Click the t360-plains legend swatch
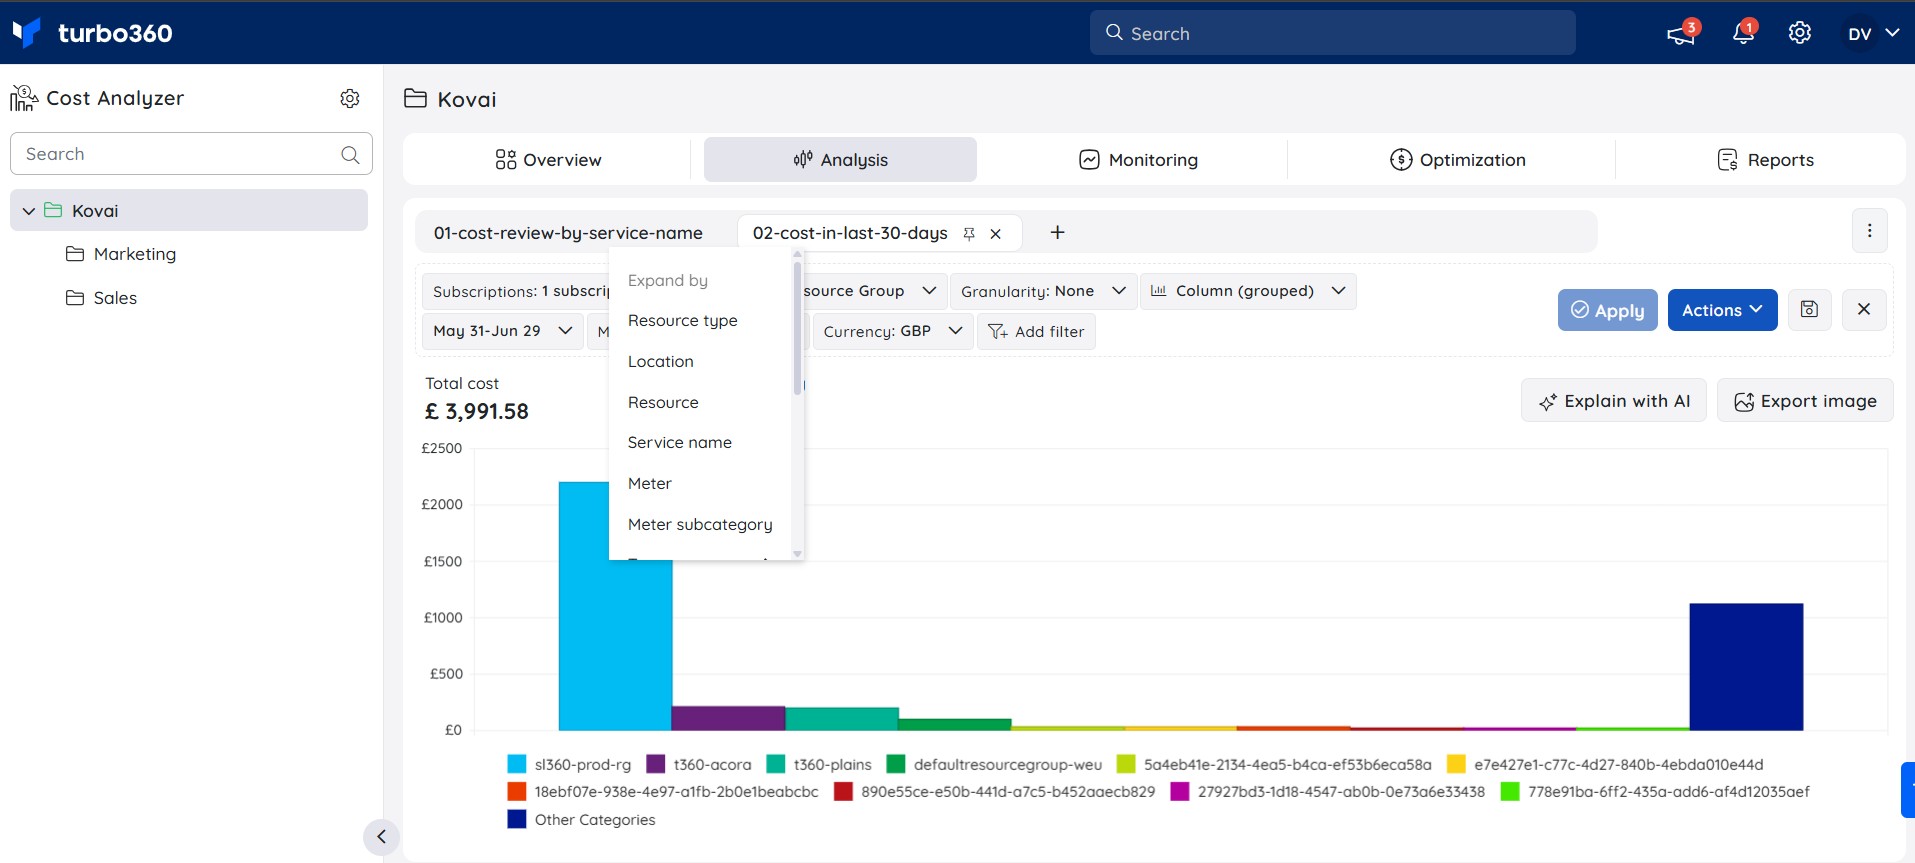The width and height of the screenshot is (1915, 863). [776, 765]
